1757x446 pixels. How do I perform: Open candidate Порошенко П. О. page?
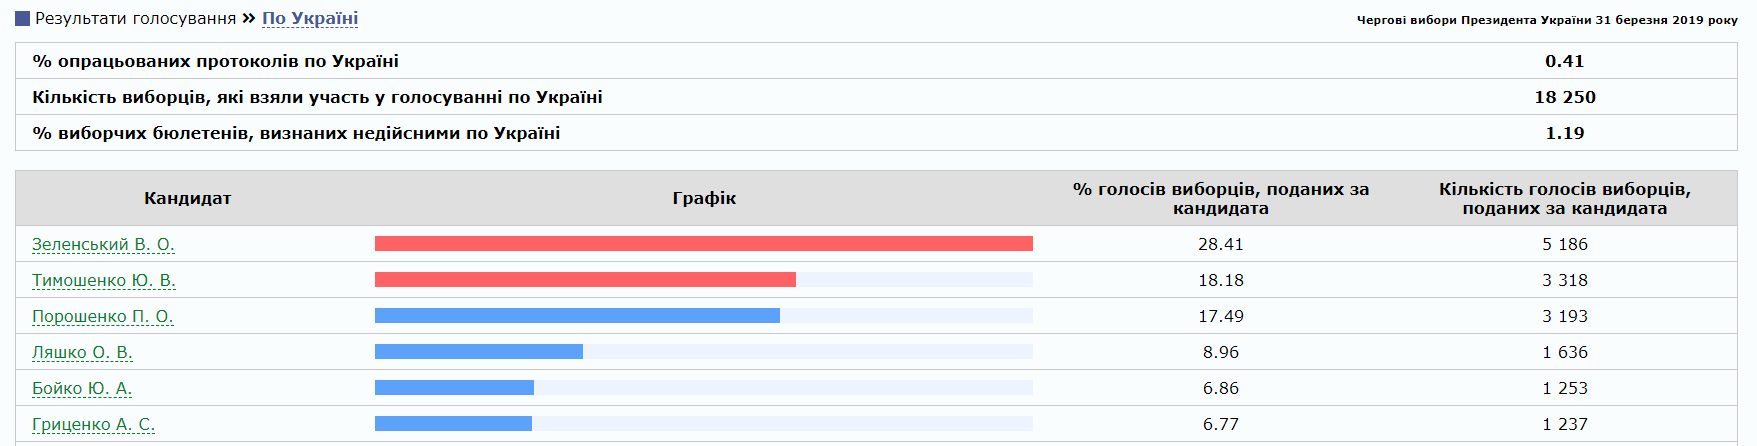tap(103, 316)
